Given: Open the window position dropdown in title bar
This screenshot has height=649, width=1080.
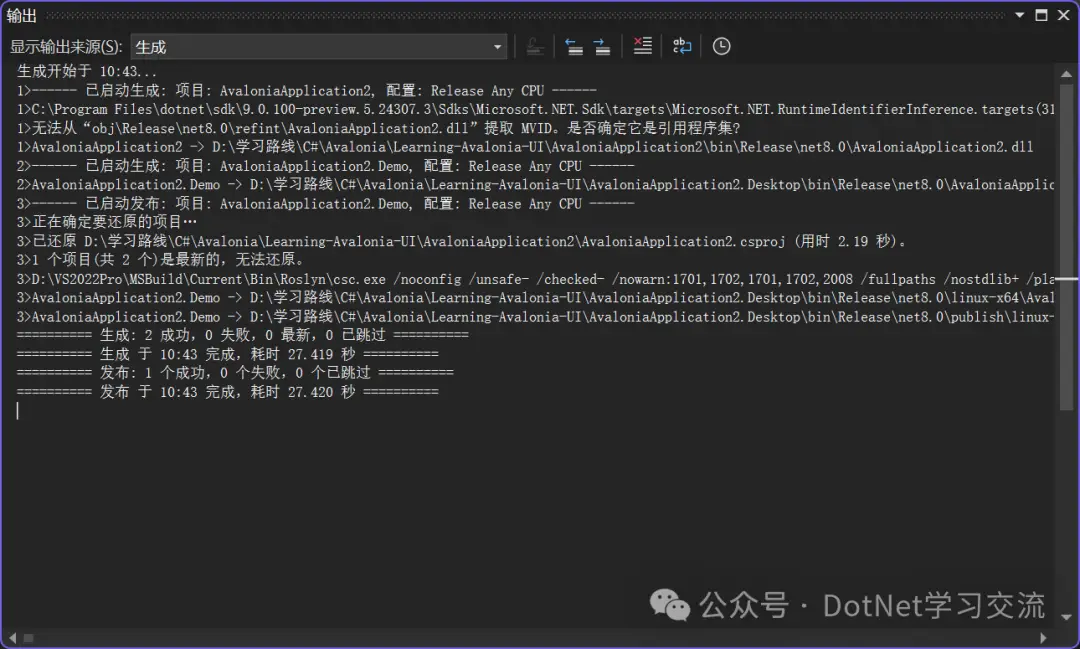Looking at the screenshot, I should pyautogui.click(x=1019, y=15).
